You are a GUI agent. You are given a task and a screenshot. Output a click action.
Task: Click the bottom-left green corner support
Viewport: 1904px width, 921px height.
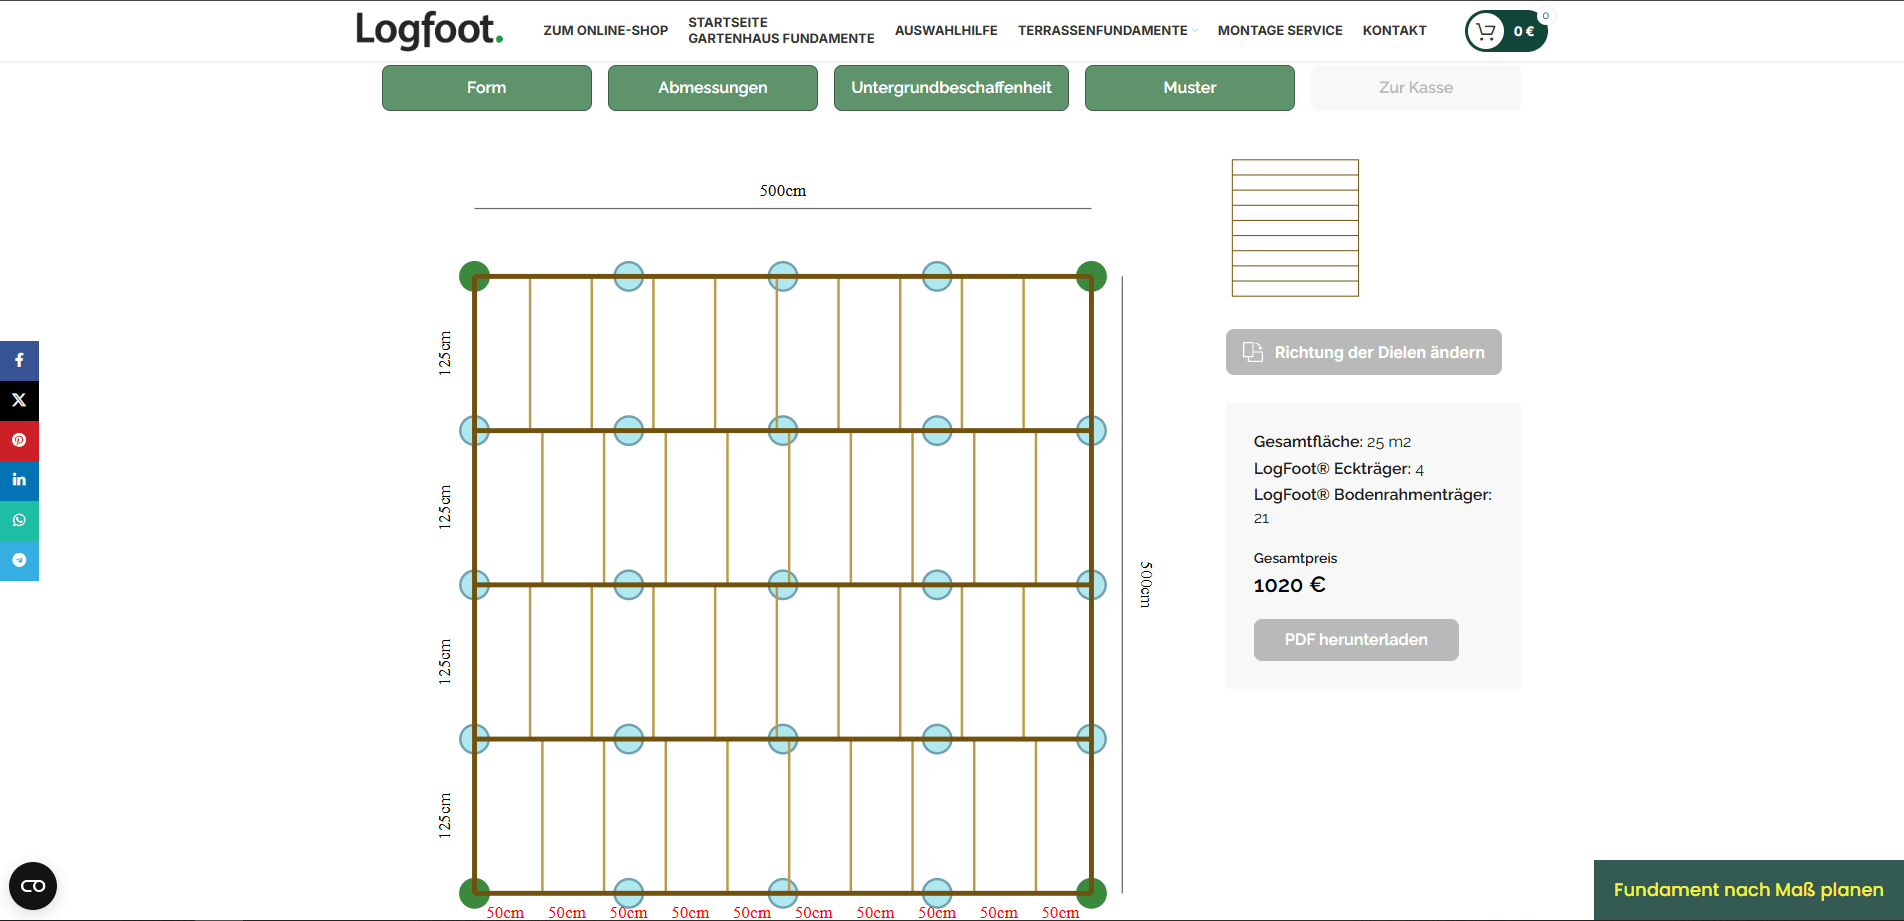tap(474, 893)
